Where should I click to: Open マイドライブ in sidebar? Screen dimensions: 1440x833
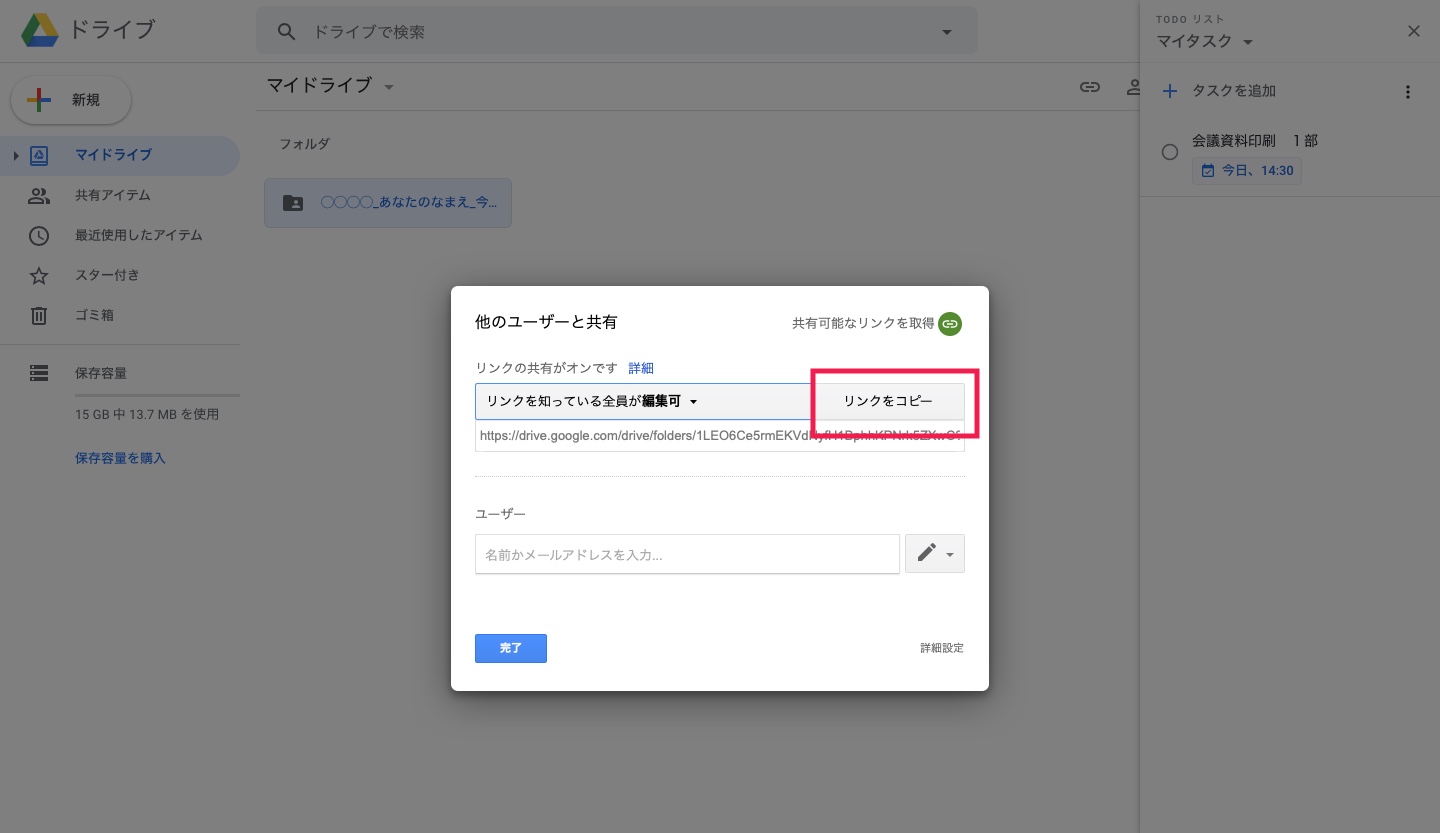coord(119,155)
